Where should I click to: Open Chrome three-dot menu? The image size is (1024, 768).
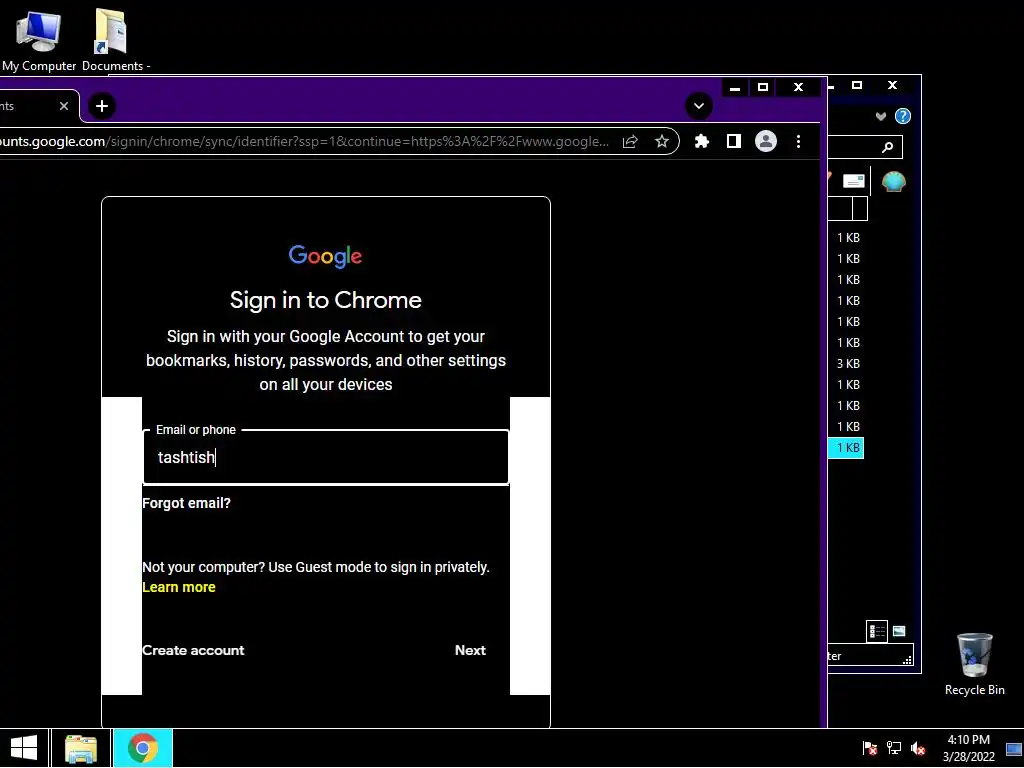[798, 142]
